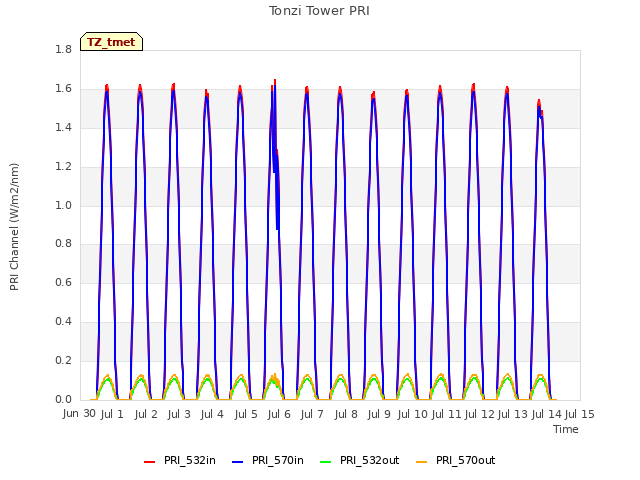Click the Jul 15 x-axis tick label
The image size is (640, 480).
tap(579, 414)
